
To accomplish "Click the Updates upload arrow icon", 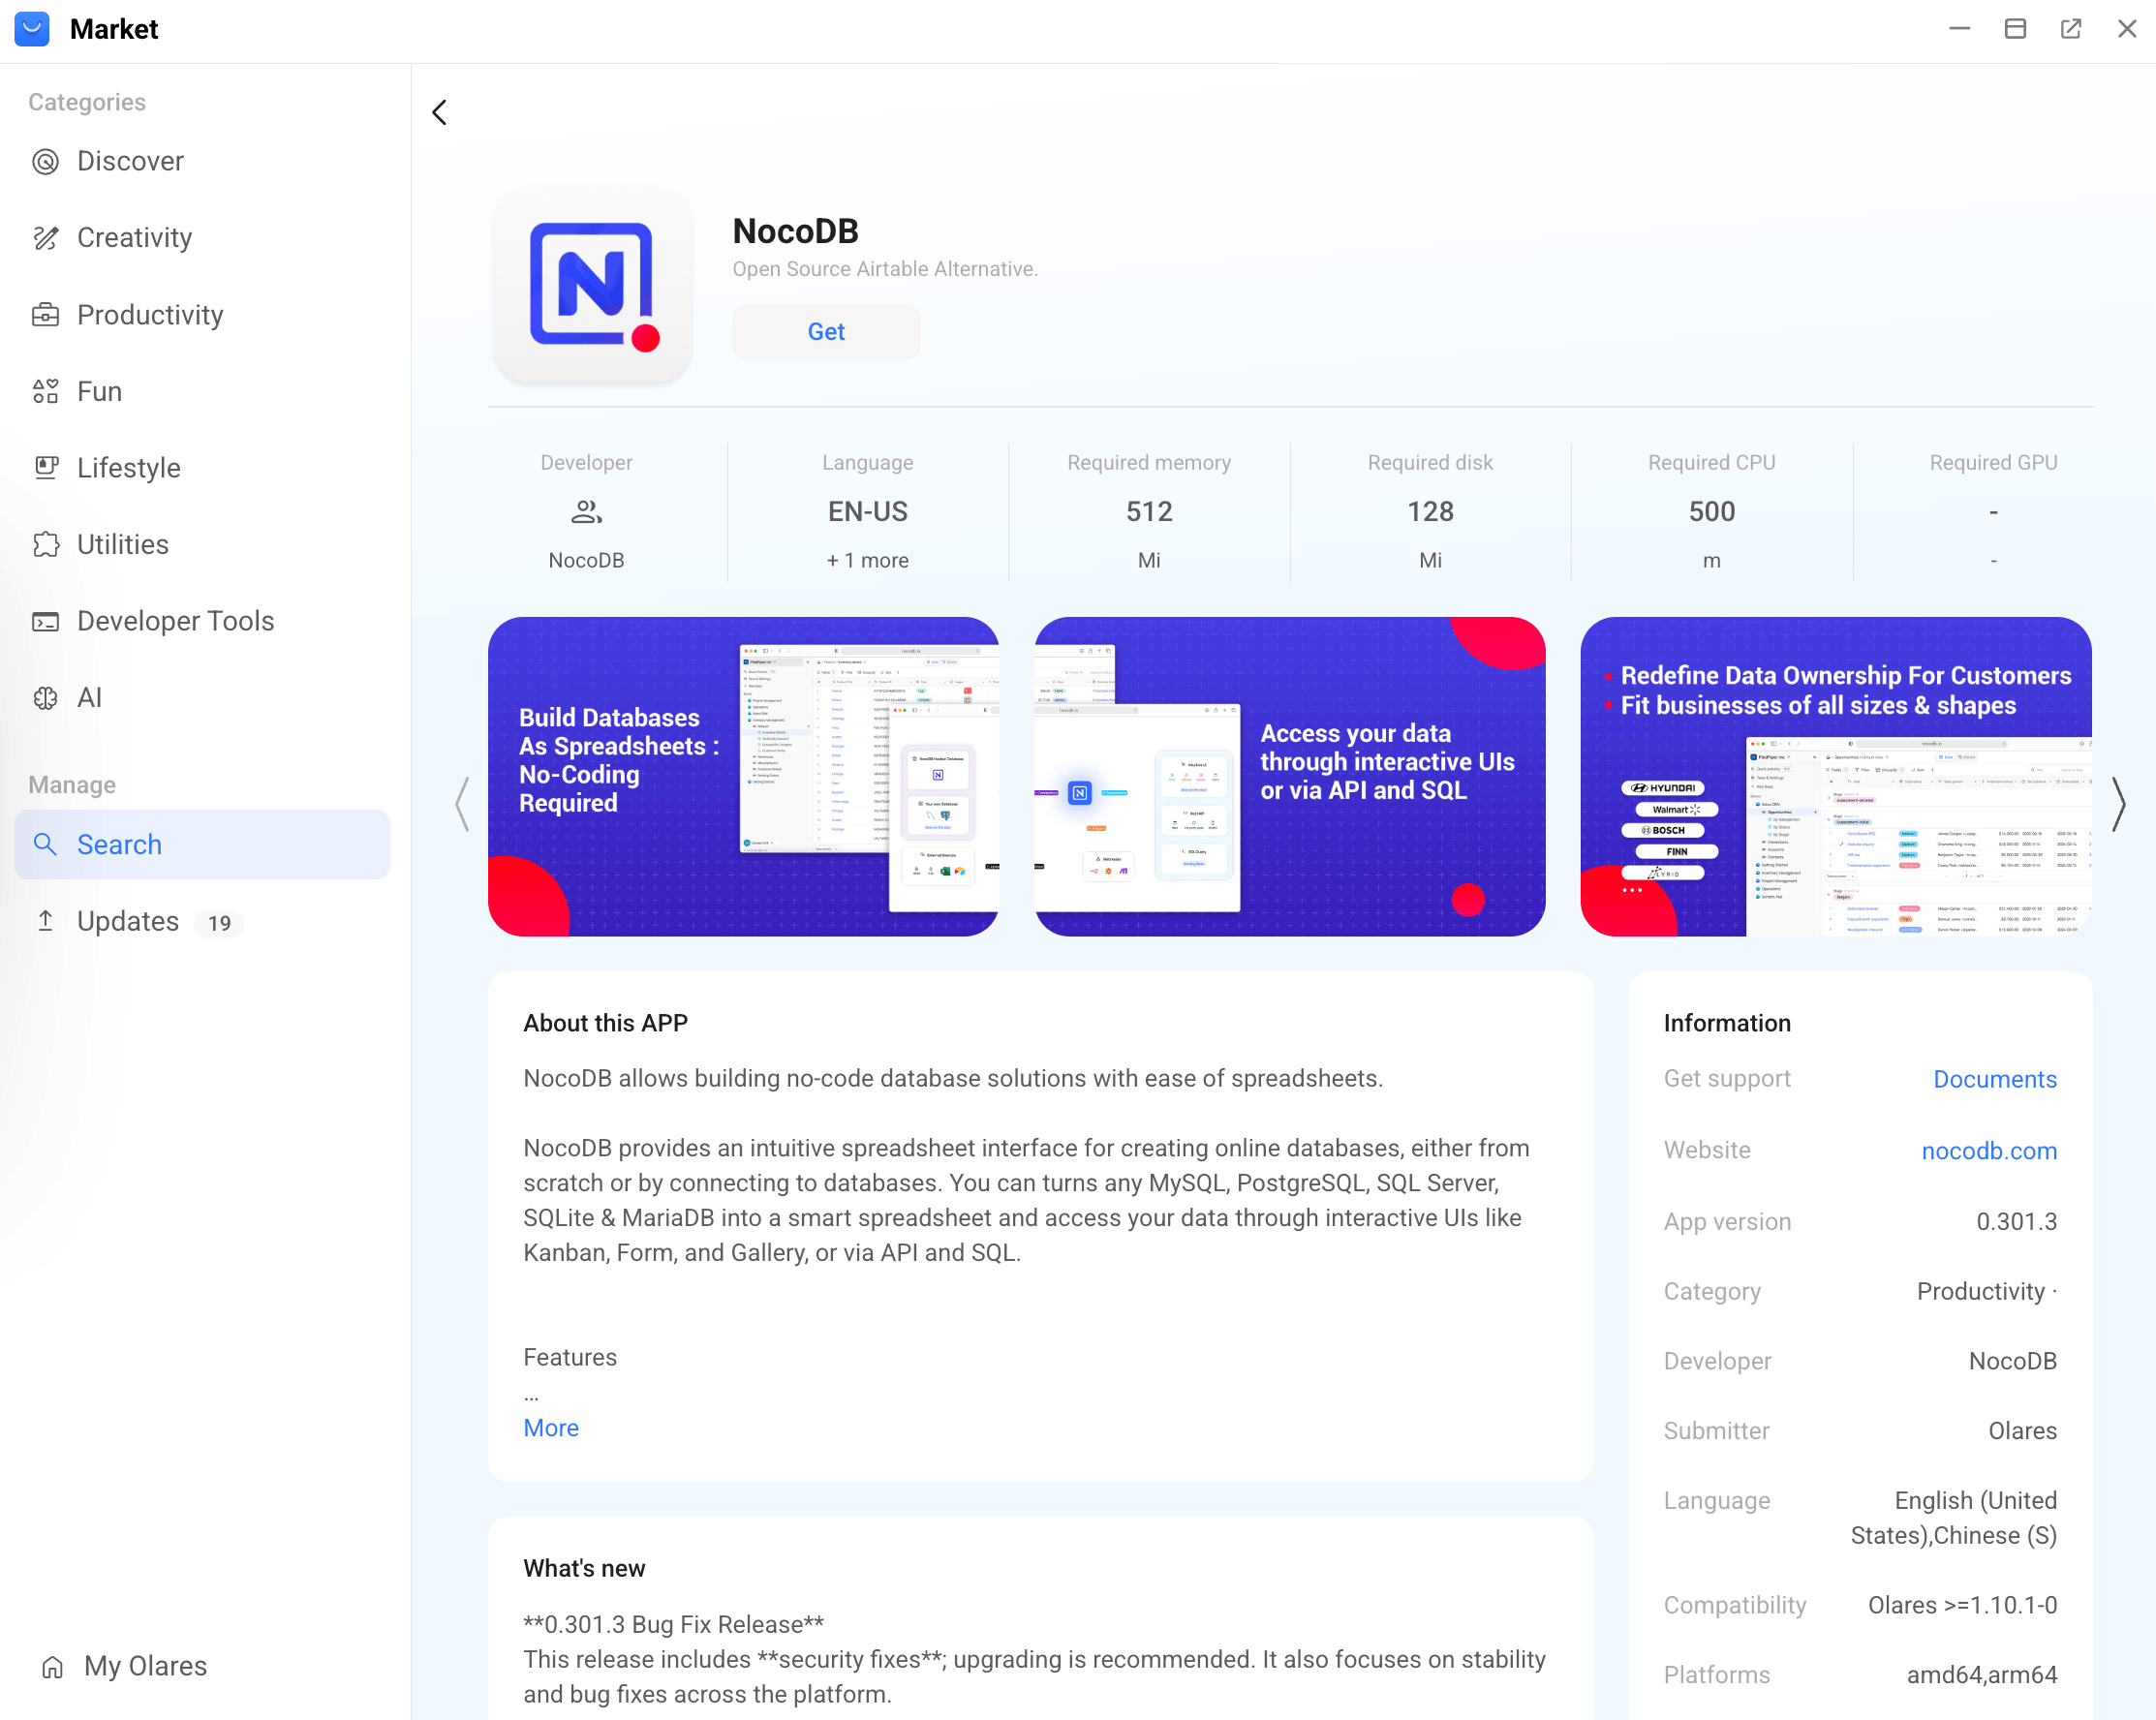I will point(46,921).
